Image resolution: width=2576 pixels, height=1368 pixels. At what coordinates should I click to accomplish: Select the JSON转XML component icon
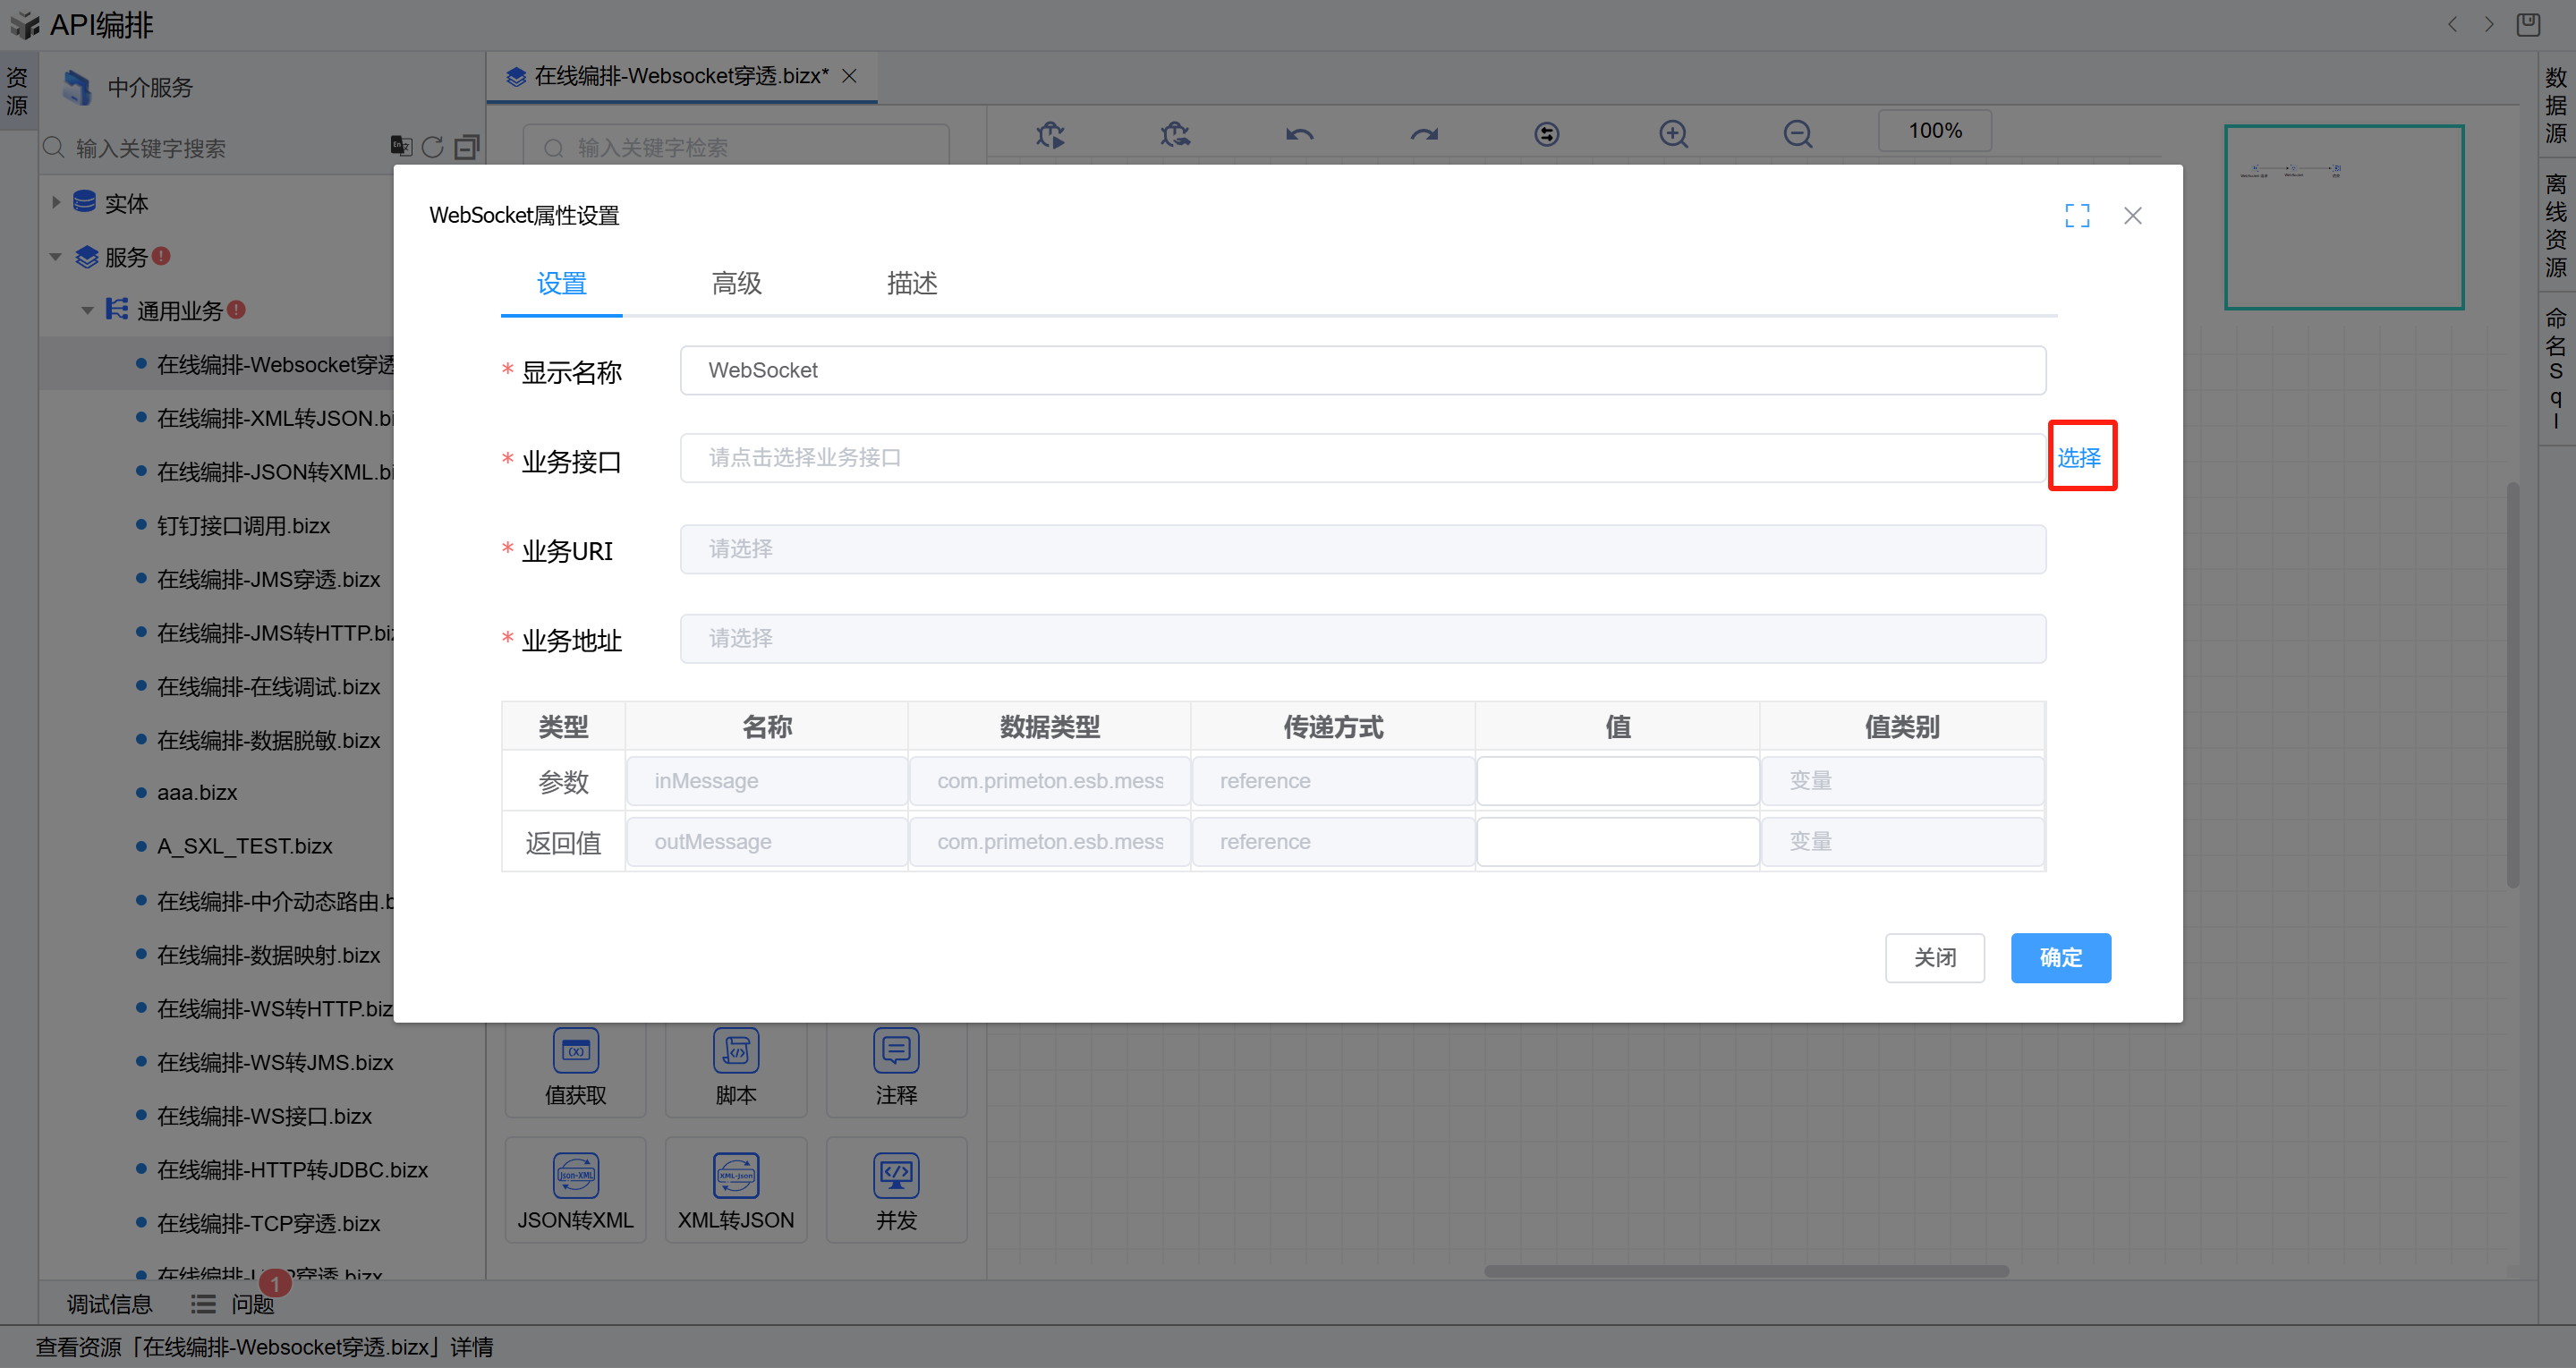(x=575, y=1175)
